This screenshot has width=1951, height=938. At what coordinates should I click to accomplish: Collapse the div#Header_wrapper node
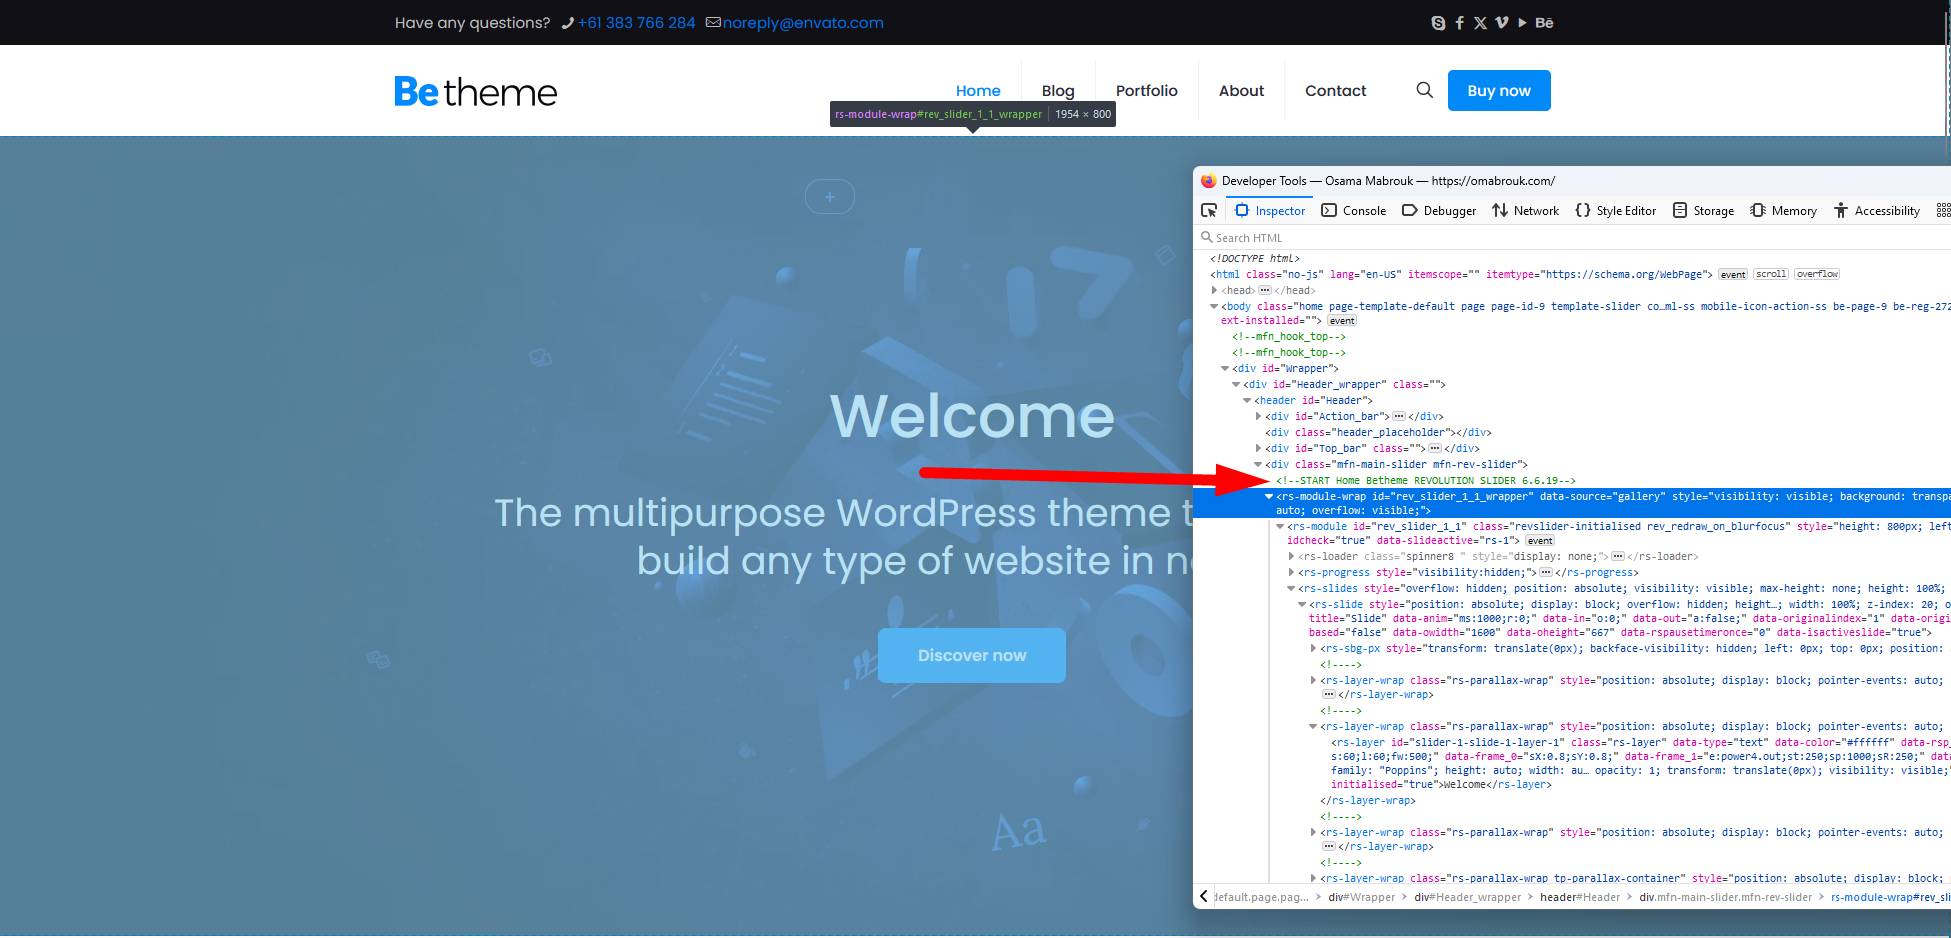(1236, 384)
